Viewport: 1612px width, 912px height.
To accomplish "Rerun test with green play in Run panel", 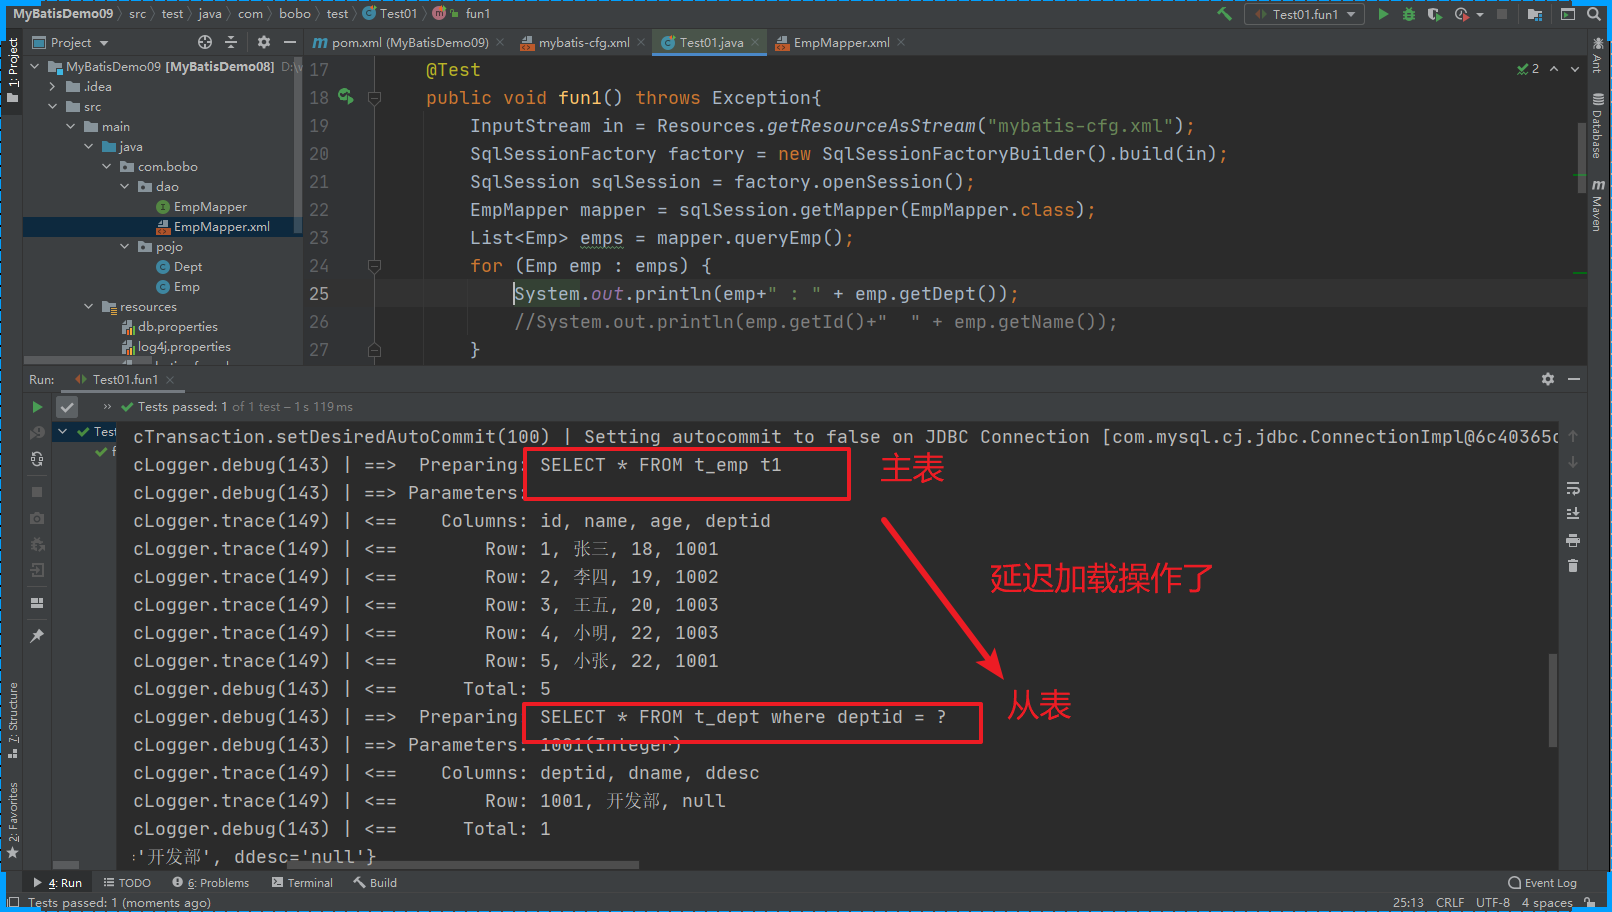I will pyautogui.click(x=37, y=407).
